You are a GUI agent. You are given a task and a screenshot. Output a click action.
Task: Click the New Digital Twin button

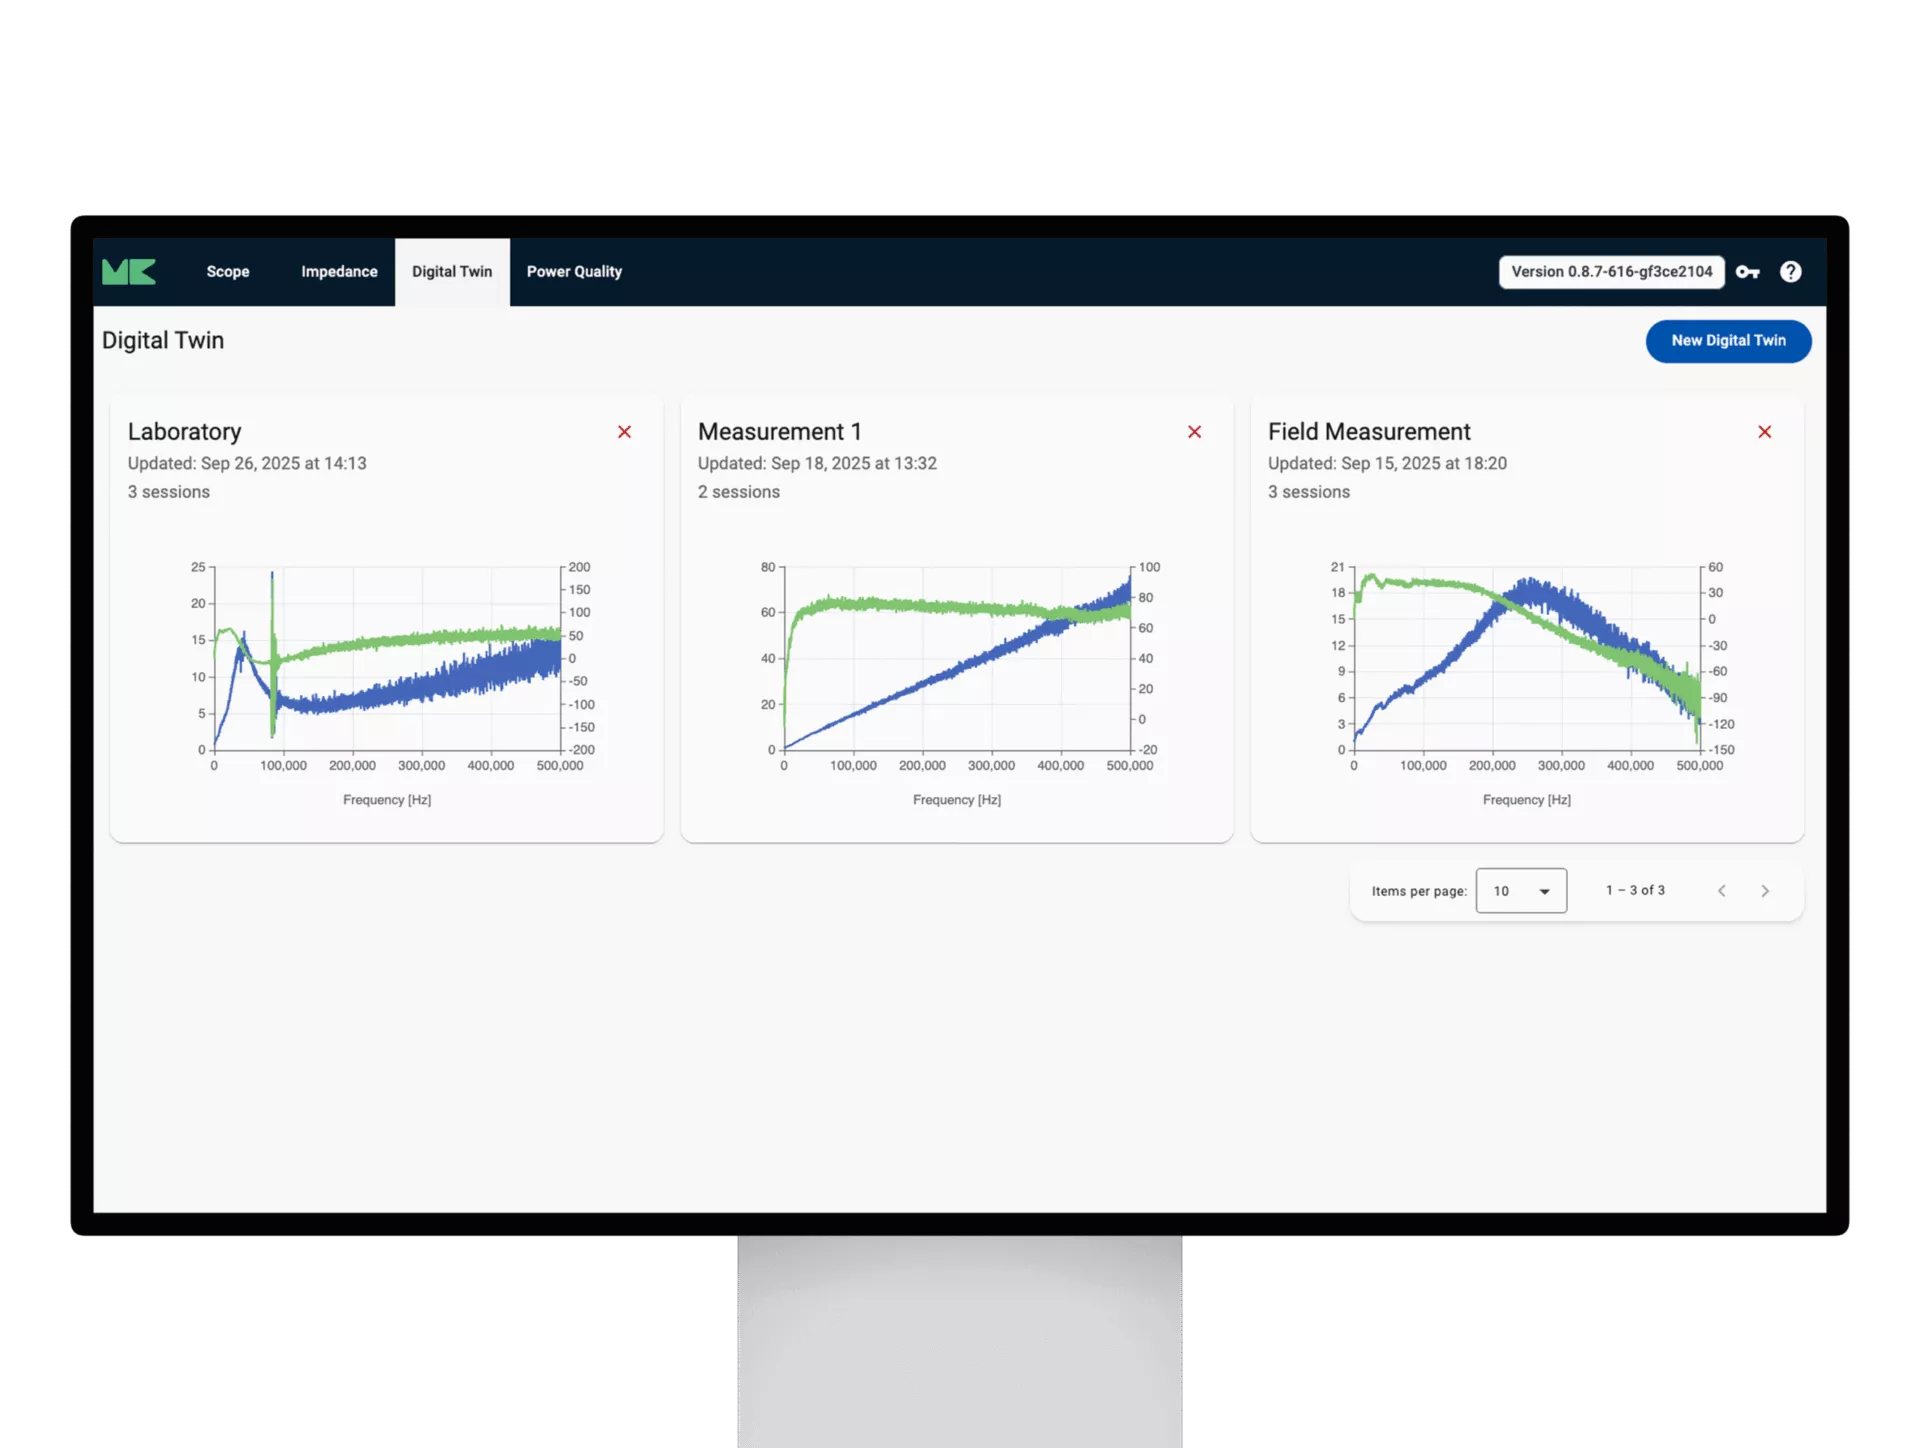(1729, 341)
